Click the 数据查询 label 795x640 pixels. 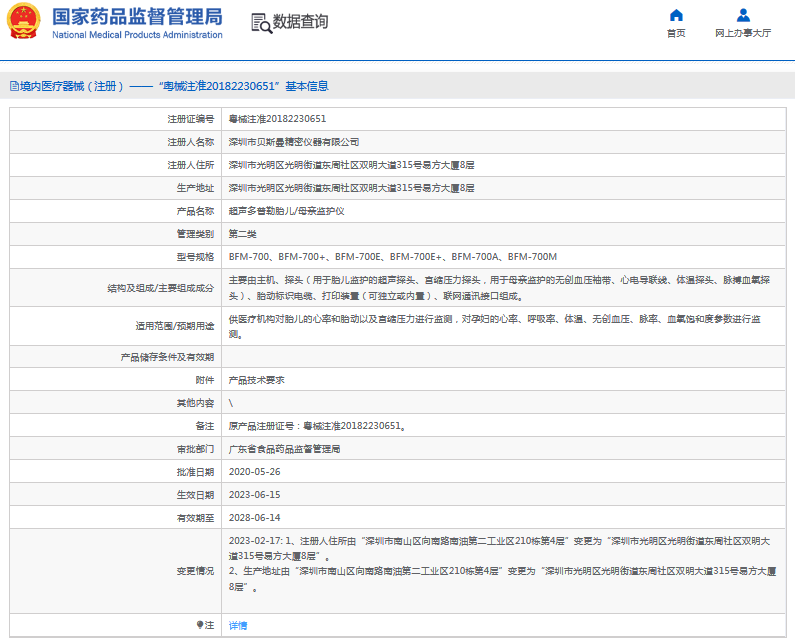pyautogui.click(x=301, y=22)
